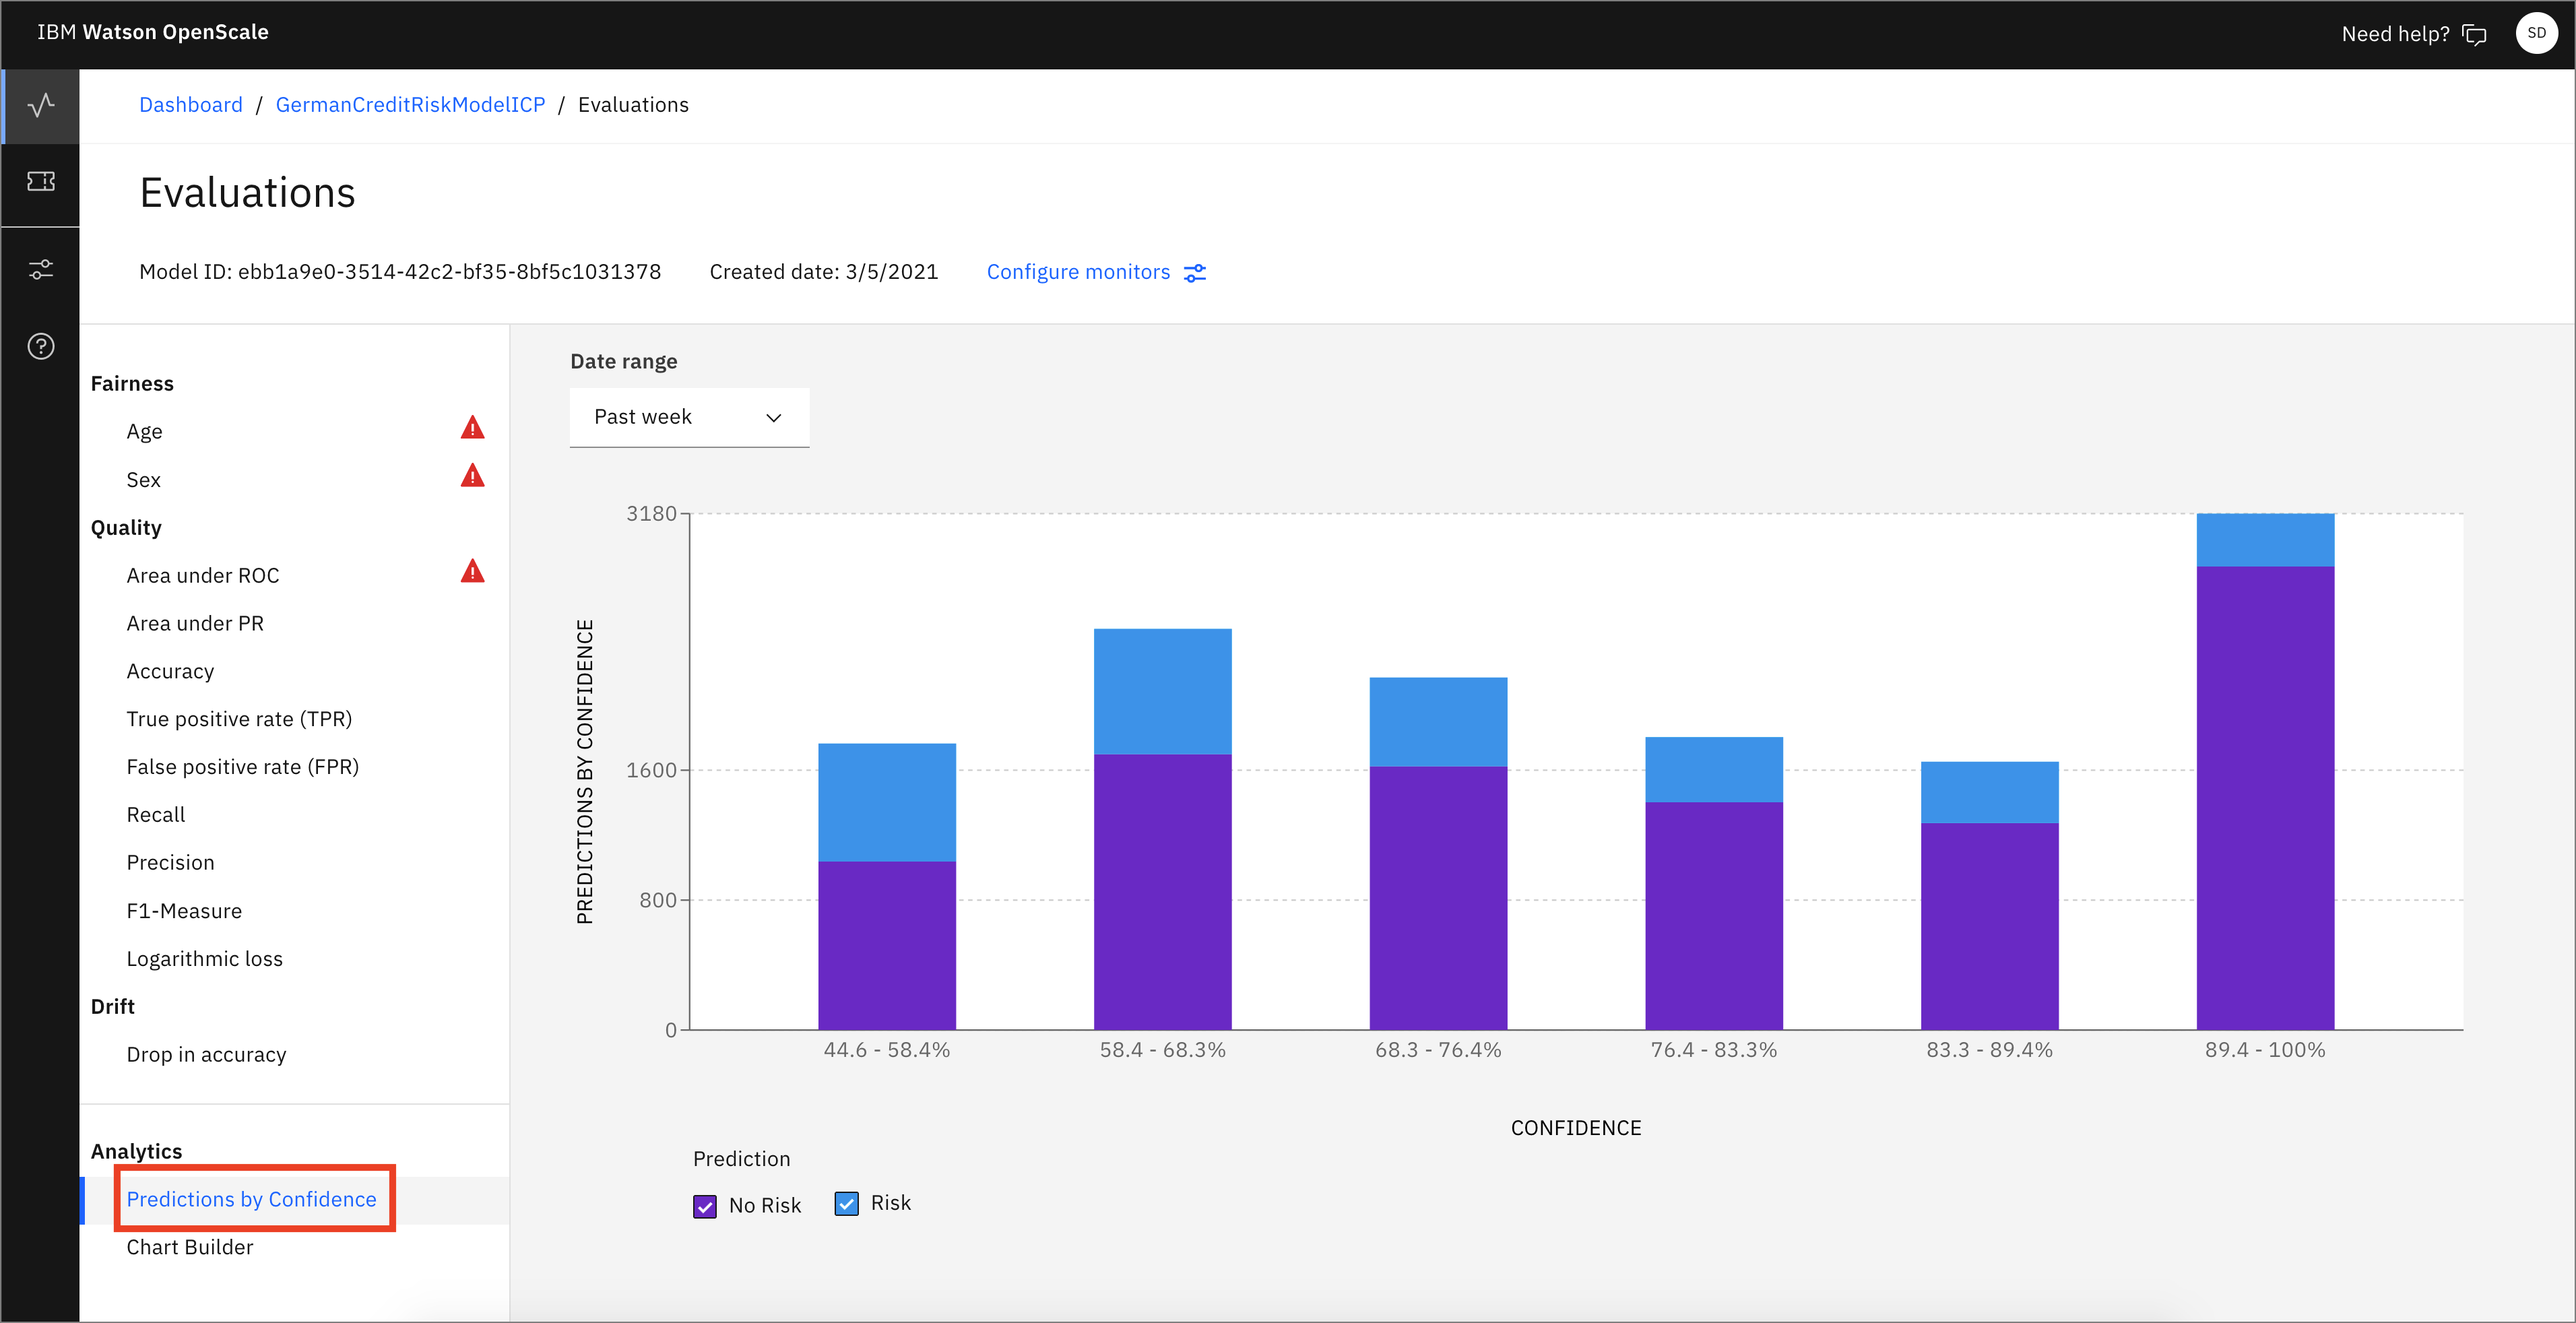Click the Age fairness alert triangle
The height and width of the screenshot is (1323, 2576).
coord(472,428)
